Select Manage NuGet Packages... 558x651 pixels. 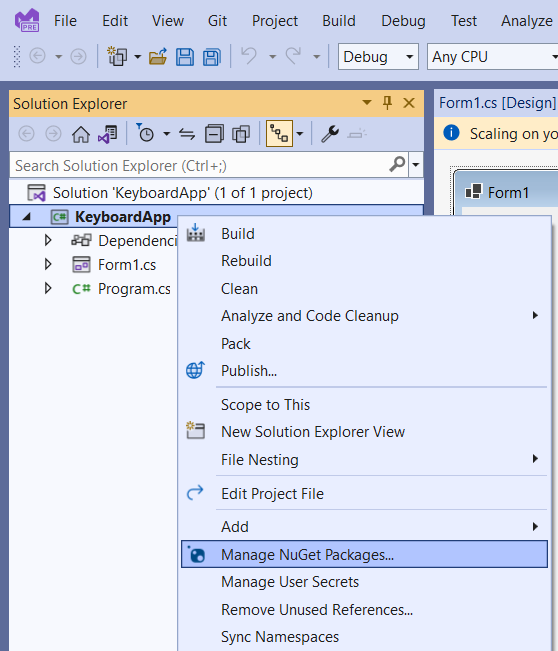(x=365, y=554)
